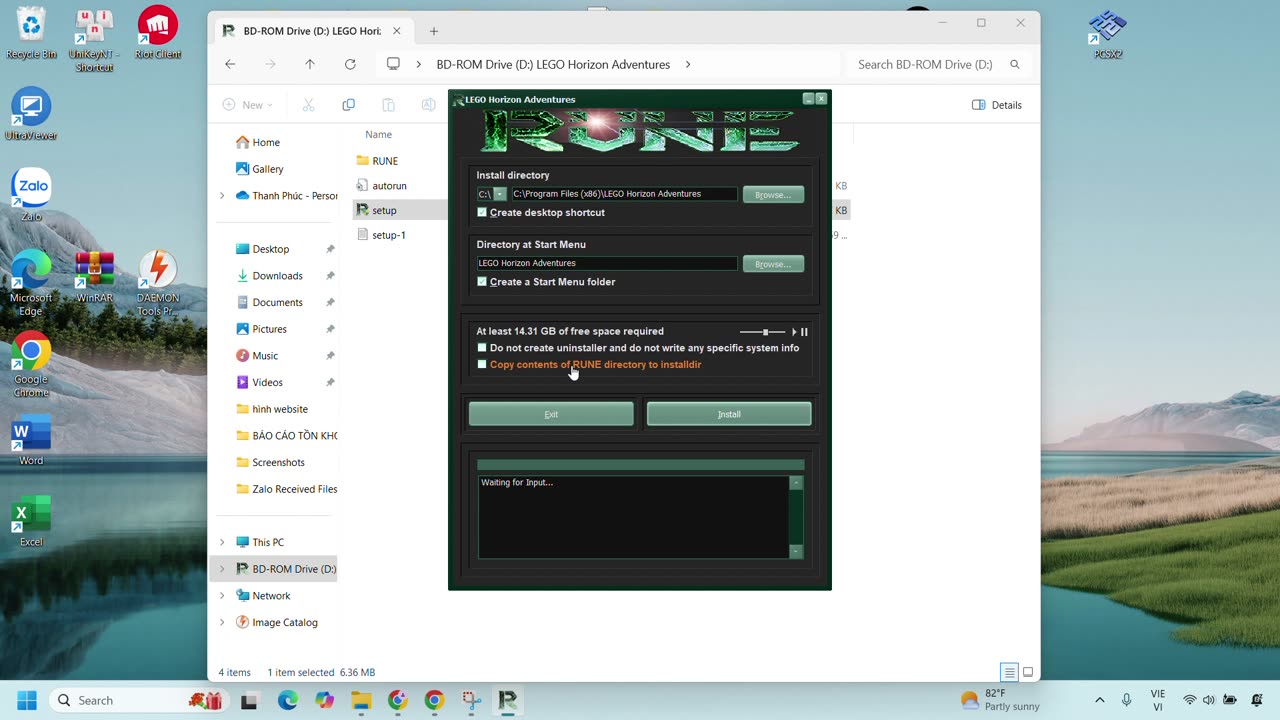Open Excel desktop icon
Image resolution: width=1280 pixels, height=720 pixels.
(x=31, y=521)
